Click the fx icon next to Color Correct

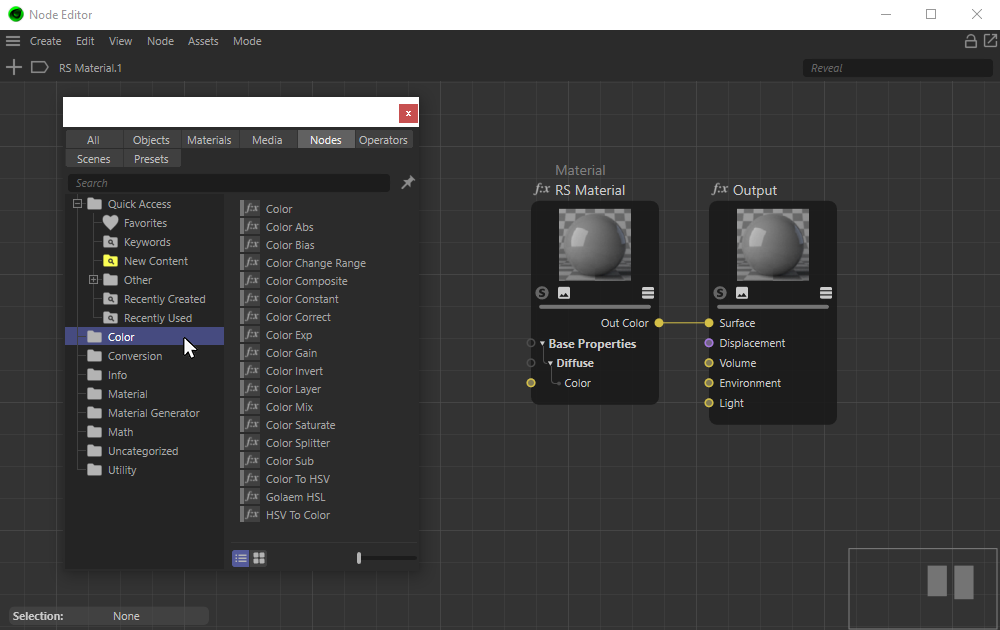tap(250, 317)
